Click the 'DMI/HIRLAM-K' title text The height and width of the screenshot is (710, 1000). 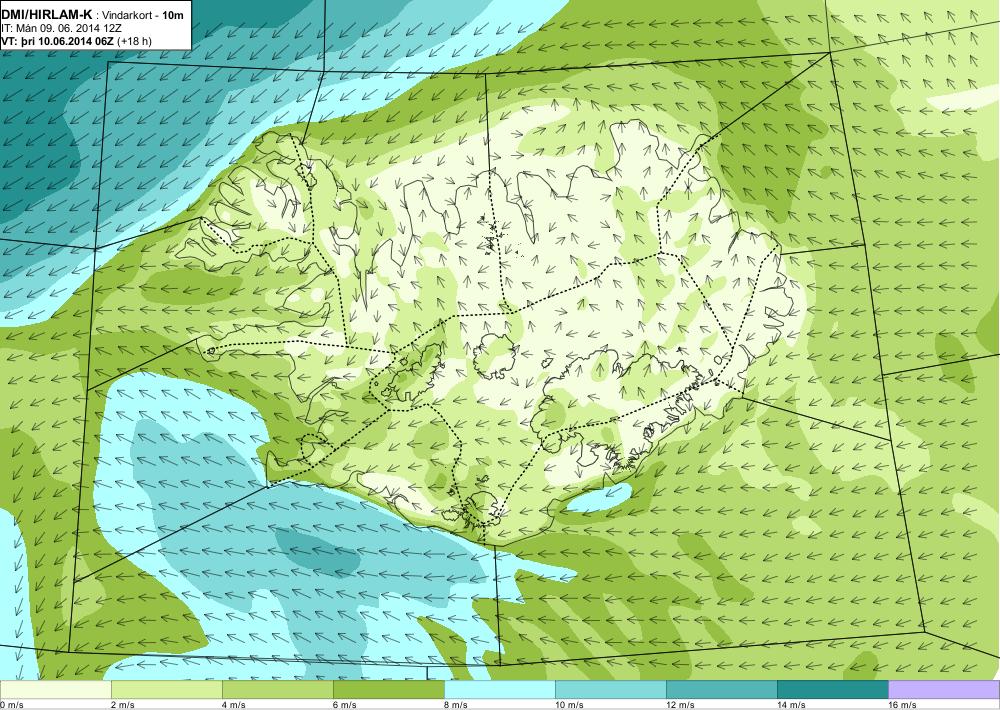[x=48, y=15]
